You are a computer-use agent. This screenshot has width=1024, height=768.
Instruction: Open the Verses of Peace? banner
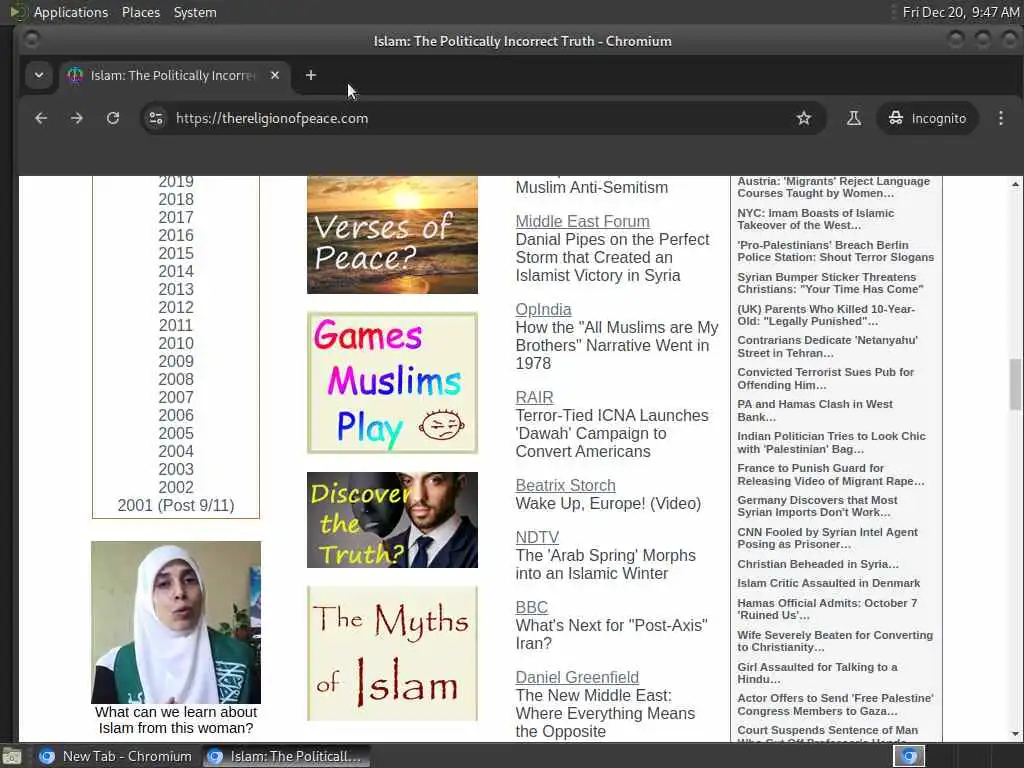coord(392,235)
